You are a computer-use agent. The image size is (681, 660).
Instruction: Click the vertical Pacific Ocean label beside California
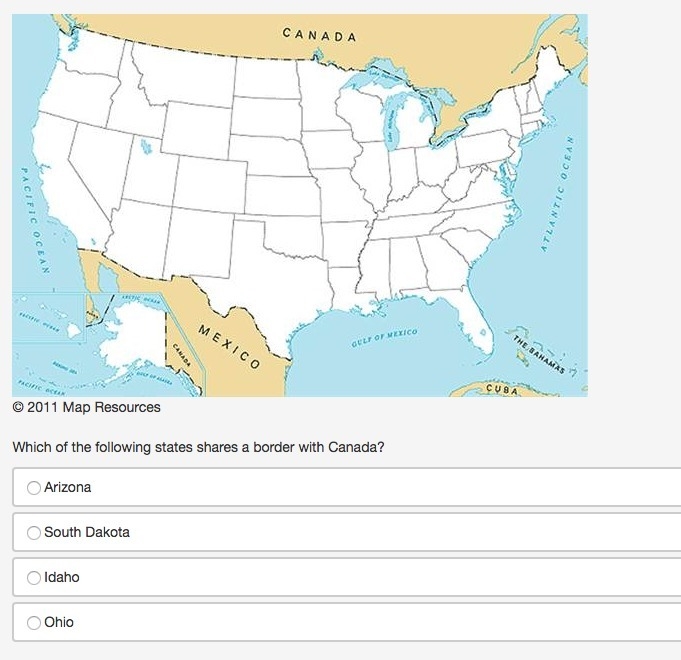[34, 221]
